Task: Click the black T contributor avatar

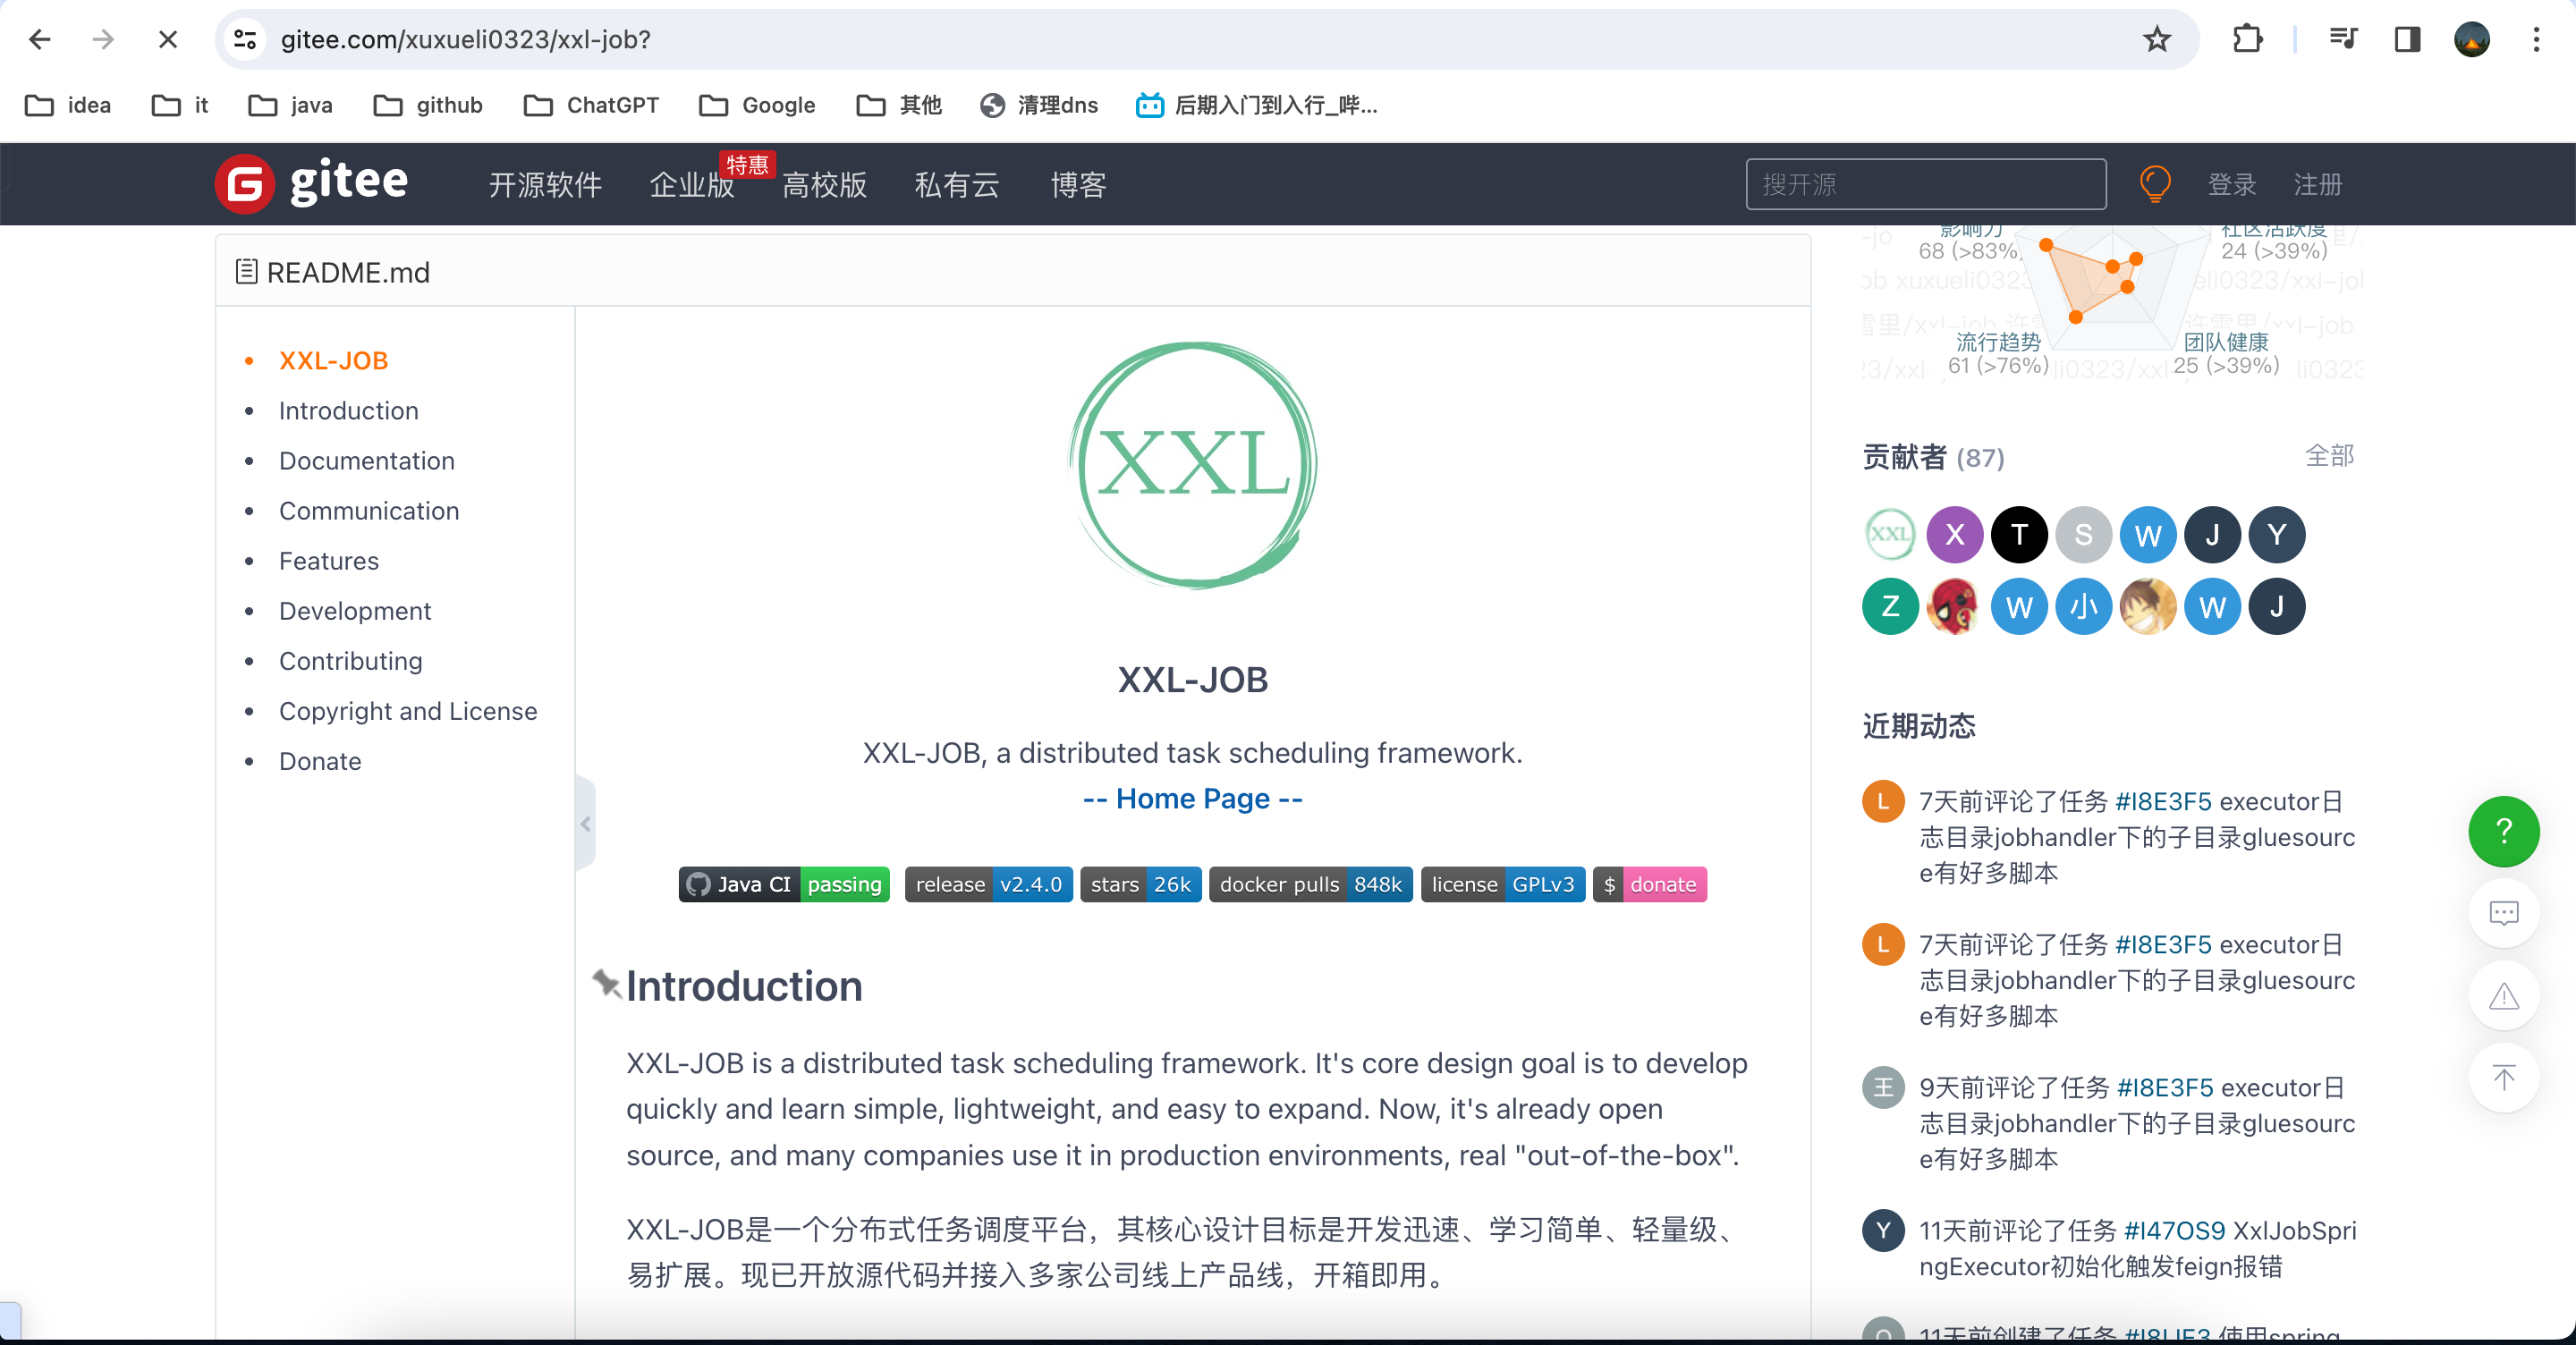Action: pos(2019,534)
